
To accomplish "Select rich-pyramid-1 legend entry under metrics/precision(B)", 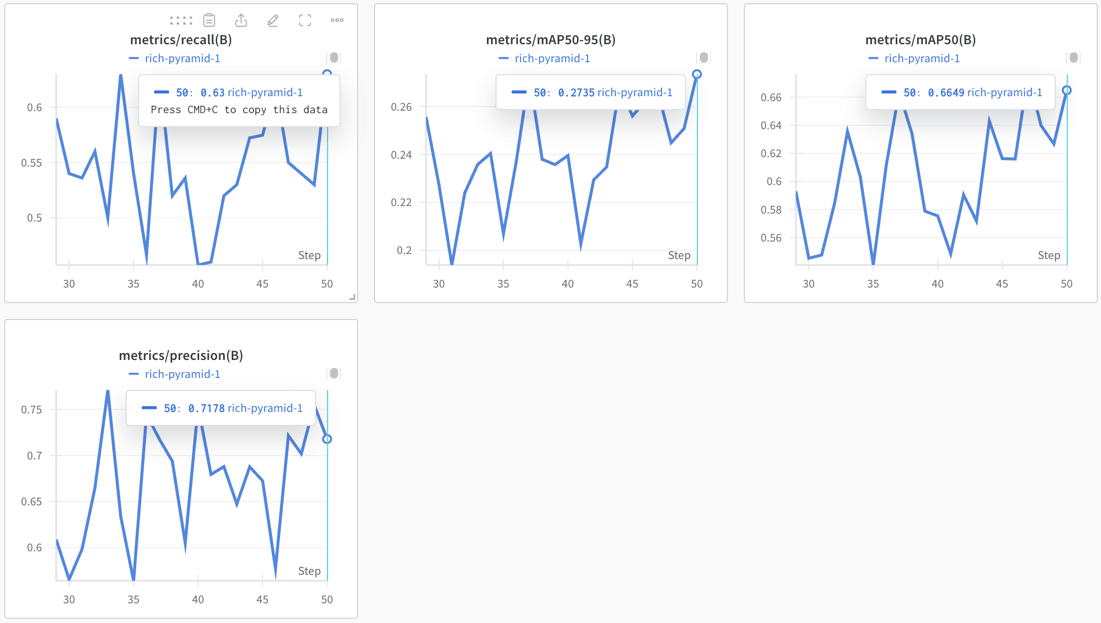I will coord(182,374).
